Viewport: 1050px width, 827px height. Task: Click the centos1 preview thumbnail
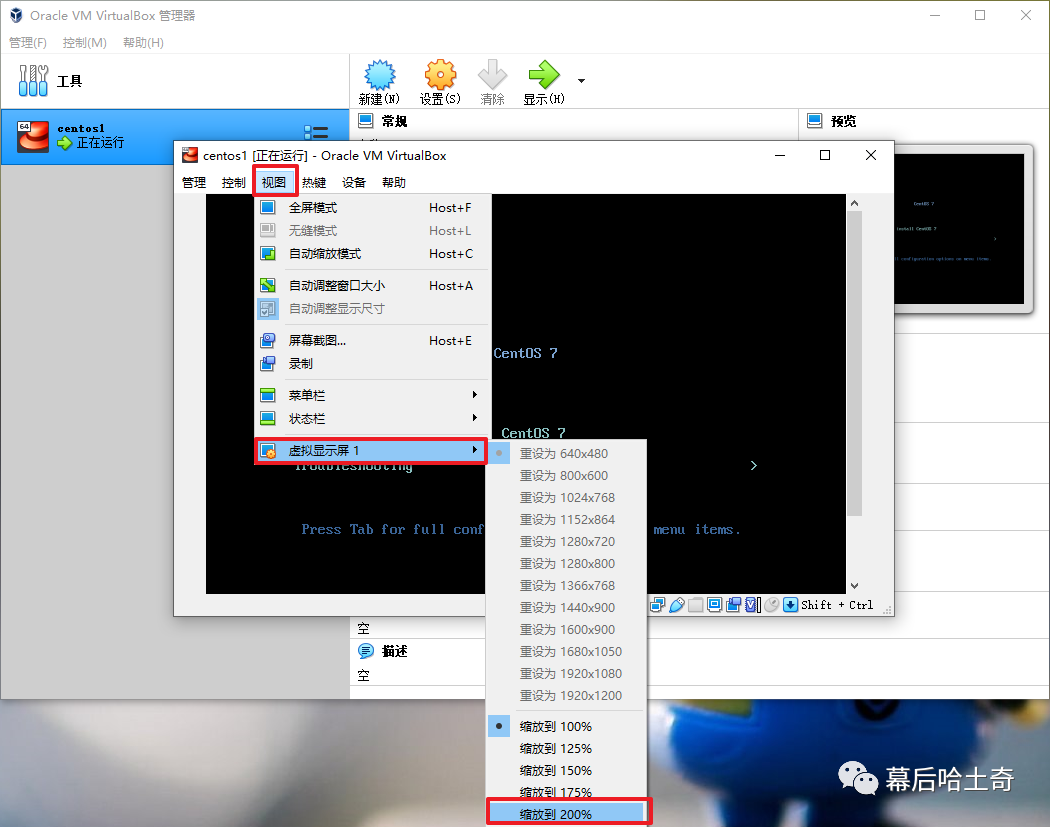click(x=959, y=230)
